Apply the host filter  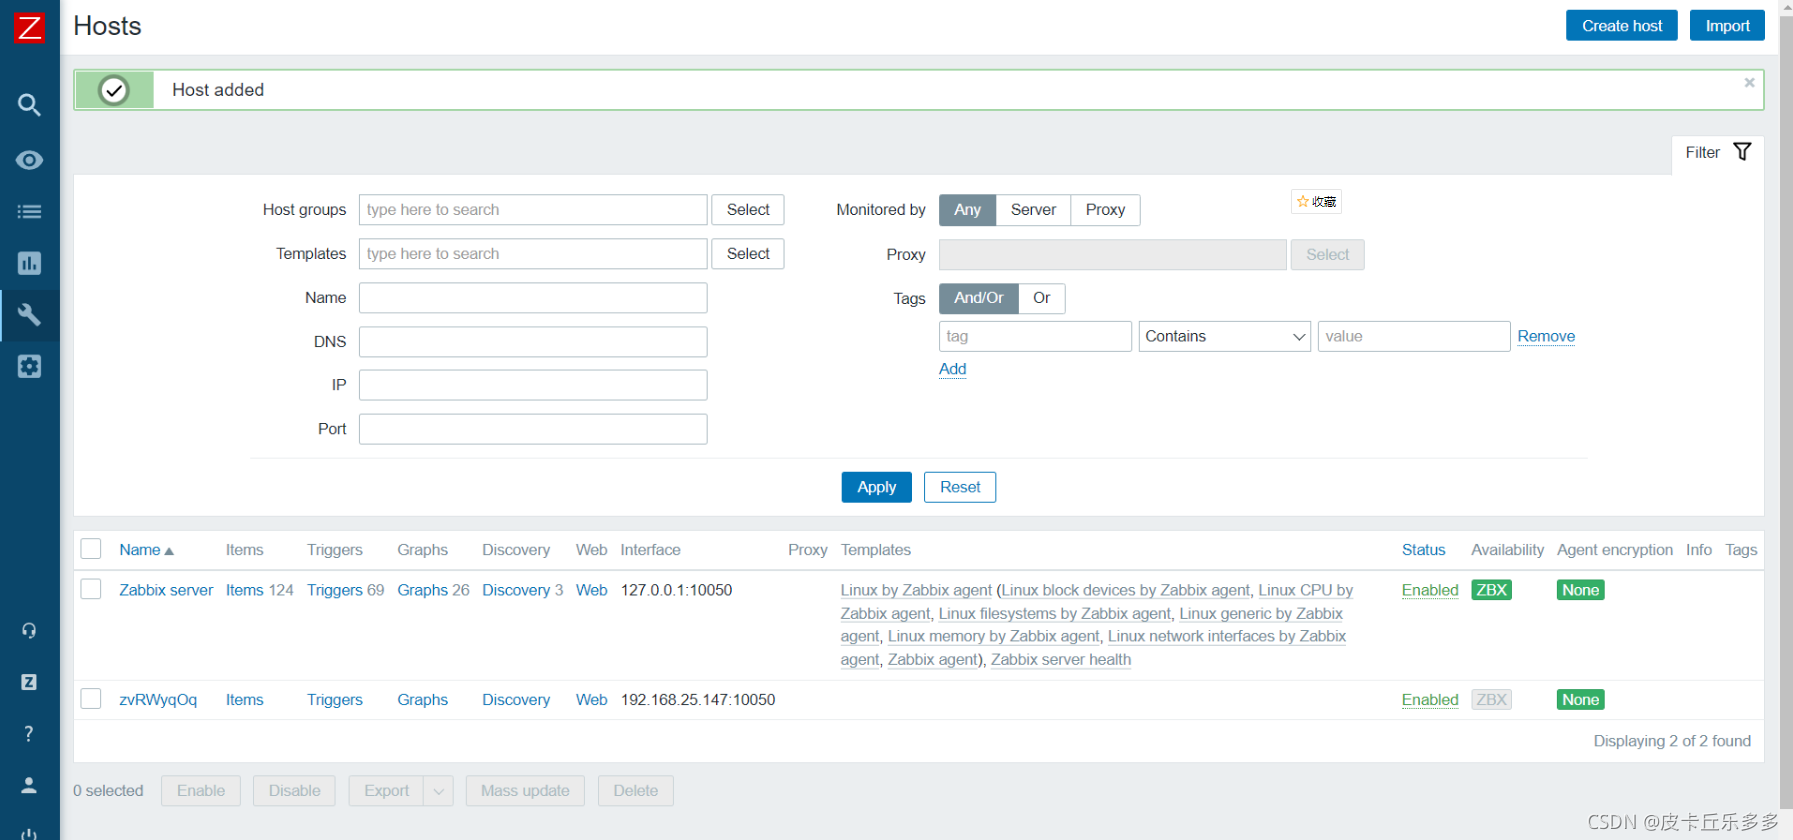click(x=876, y=487)
